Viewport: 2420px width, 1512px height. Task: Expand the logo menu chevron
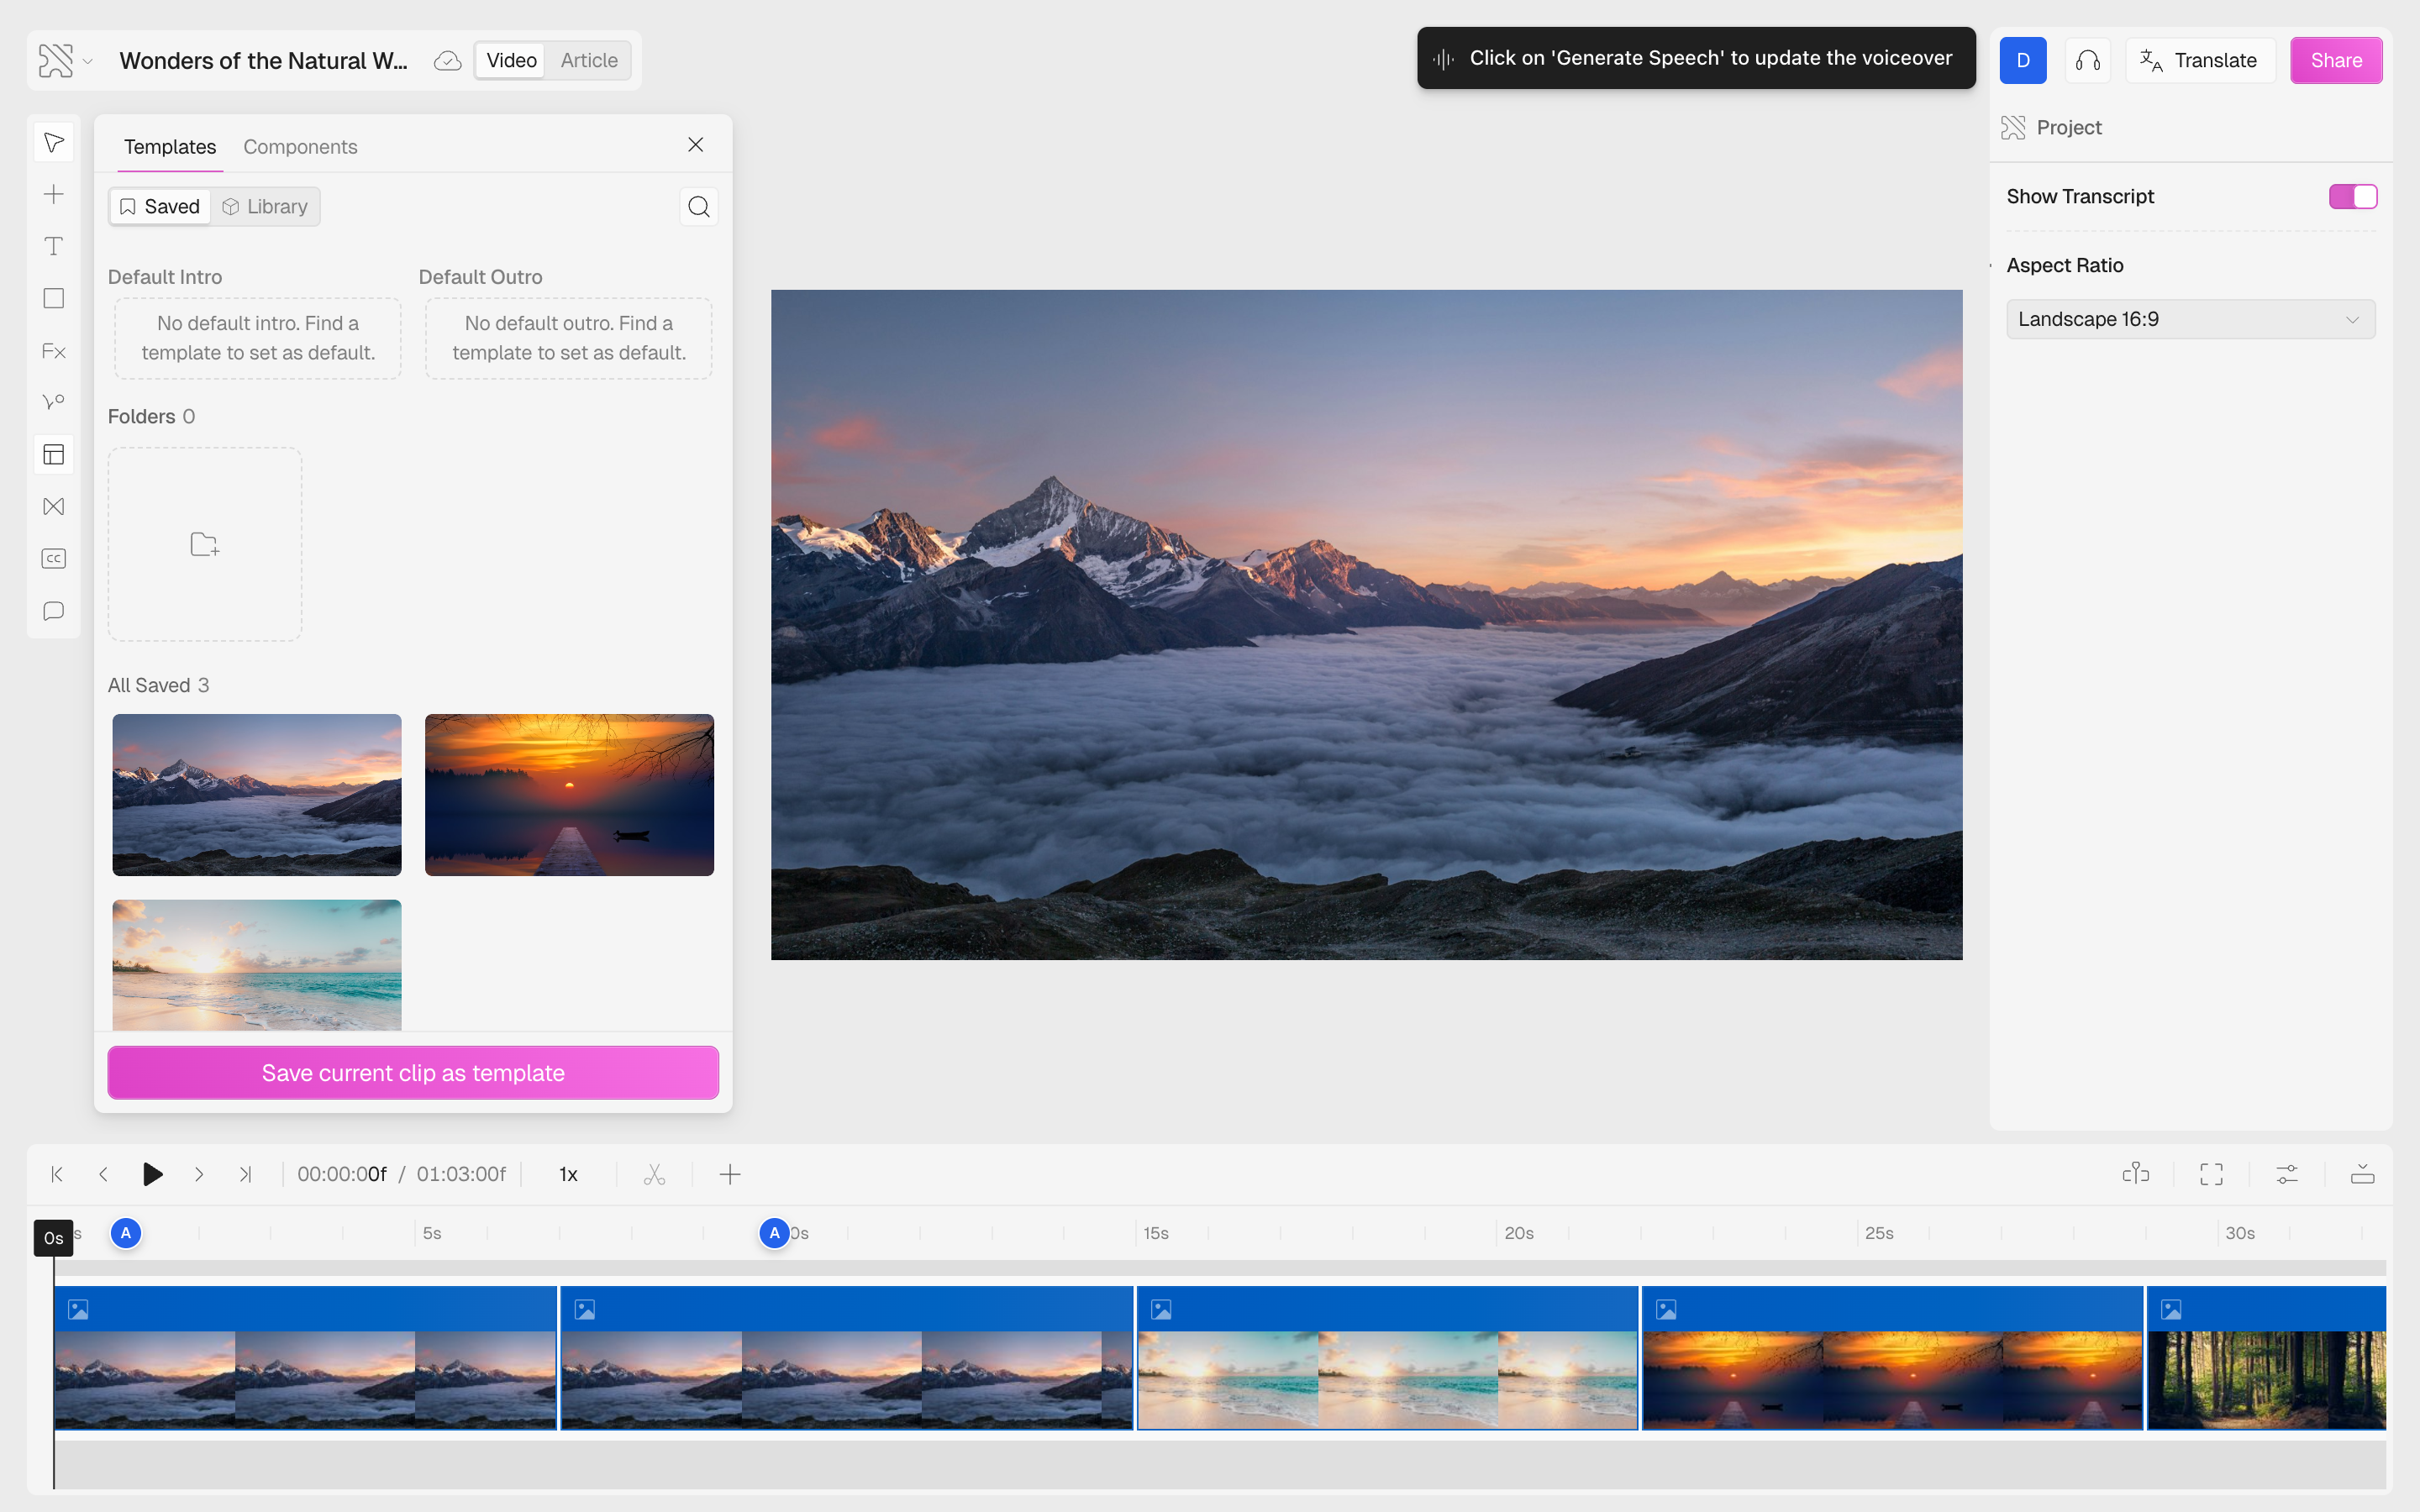pyautogui.click(x=88, y=62)
